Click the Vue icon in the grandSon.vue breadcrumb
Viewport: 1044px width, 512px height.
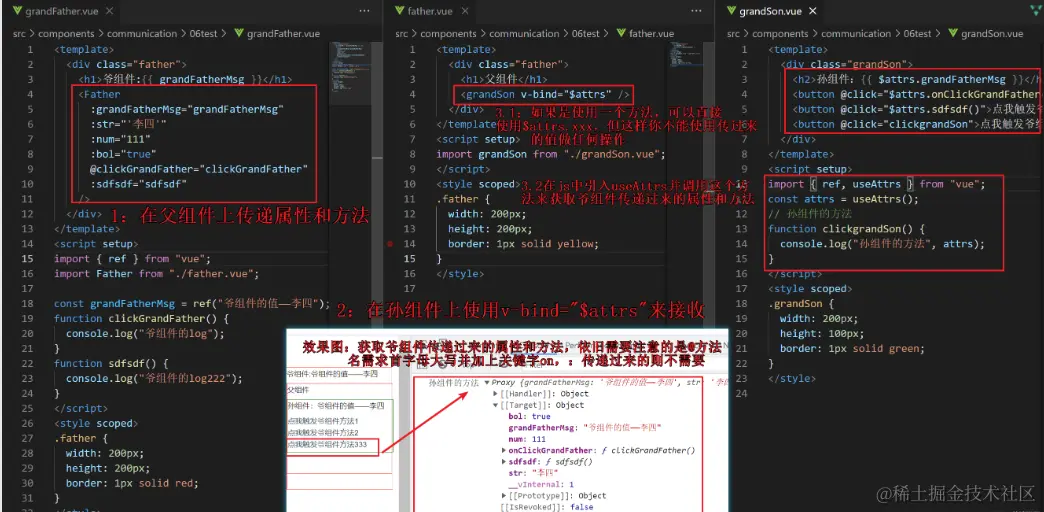click(951, 34)
